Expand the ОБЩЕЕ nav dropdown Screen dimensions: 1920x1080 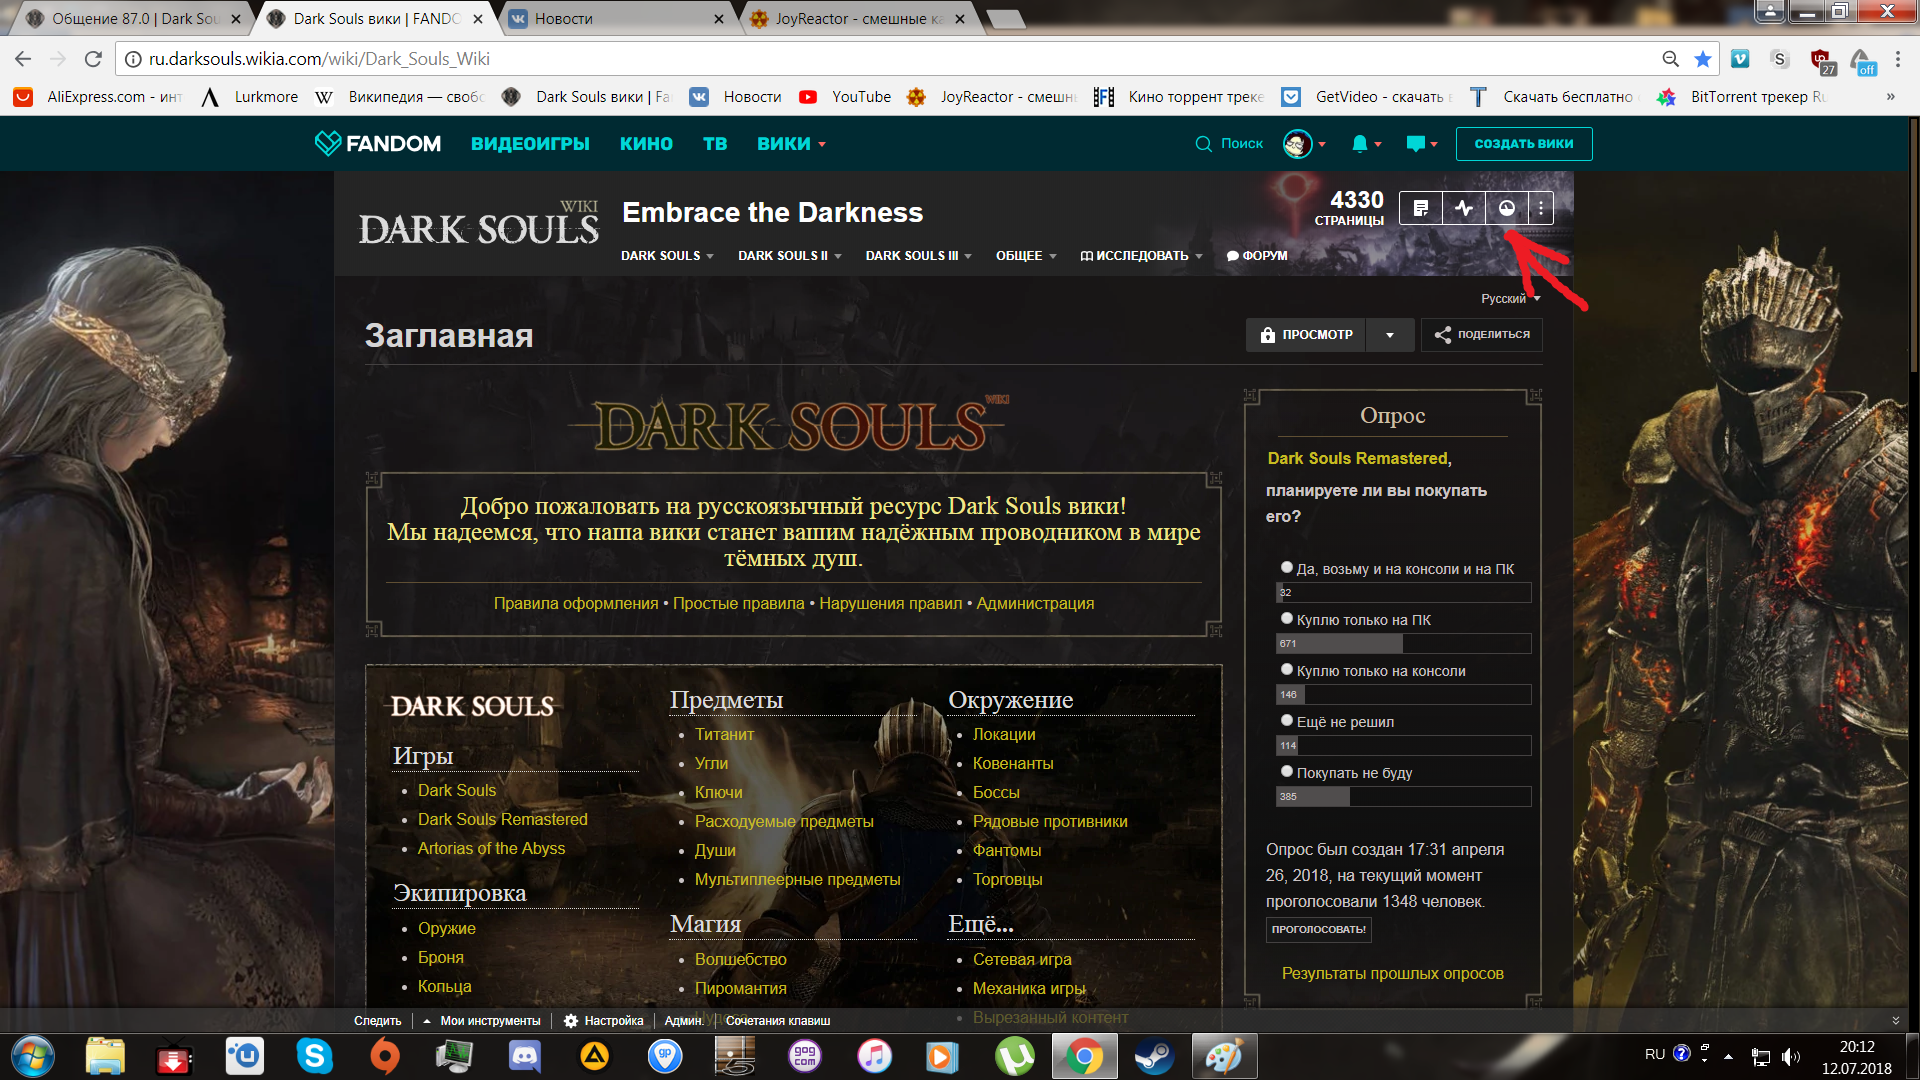pyautogui.click(x=1026, y=256)
